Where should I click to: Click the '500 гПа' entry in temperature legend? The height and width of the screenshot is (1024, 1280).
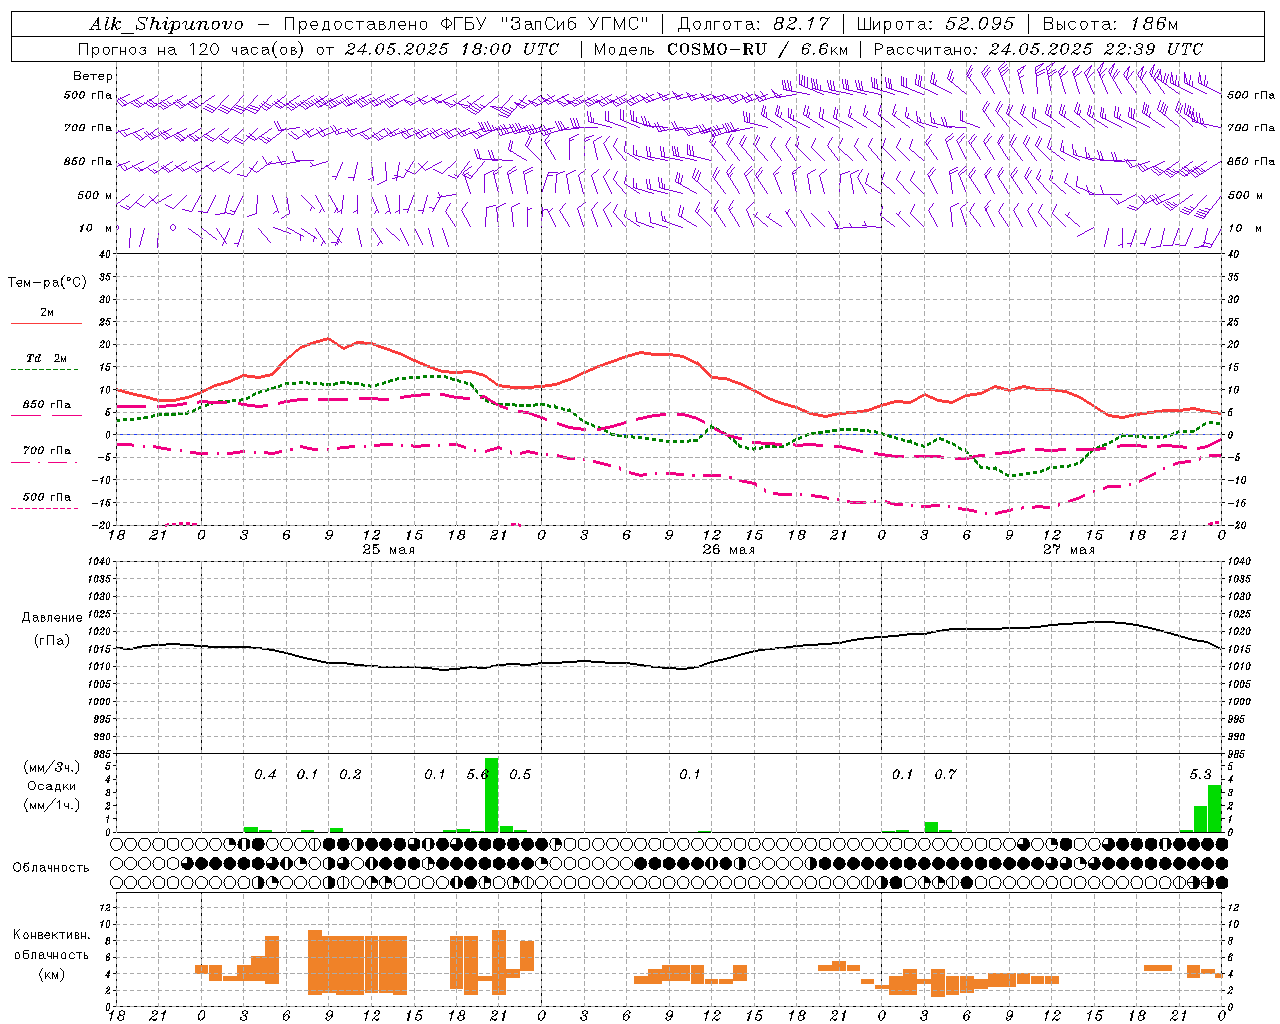tap(47, 497)
